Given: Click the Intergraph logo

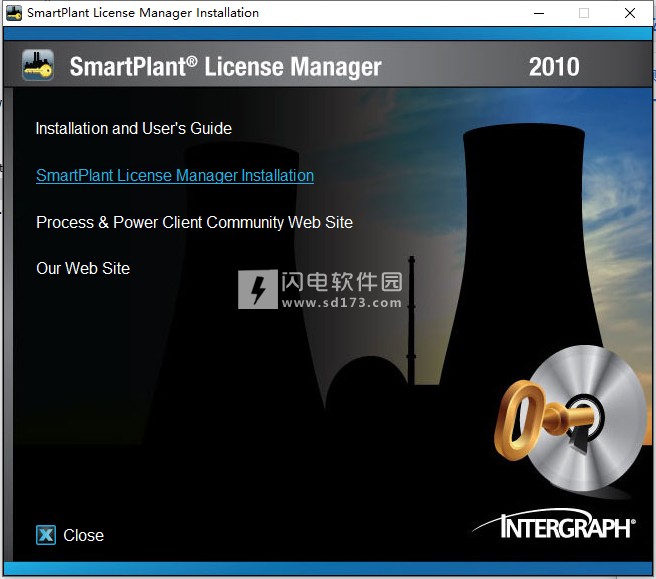Looking at the screenshot, I should pos(554,524).
